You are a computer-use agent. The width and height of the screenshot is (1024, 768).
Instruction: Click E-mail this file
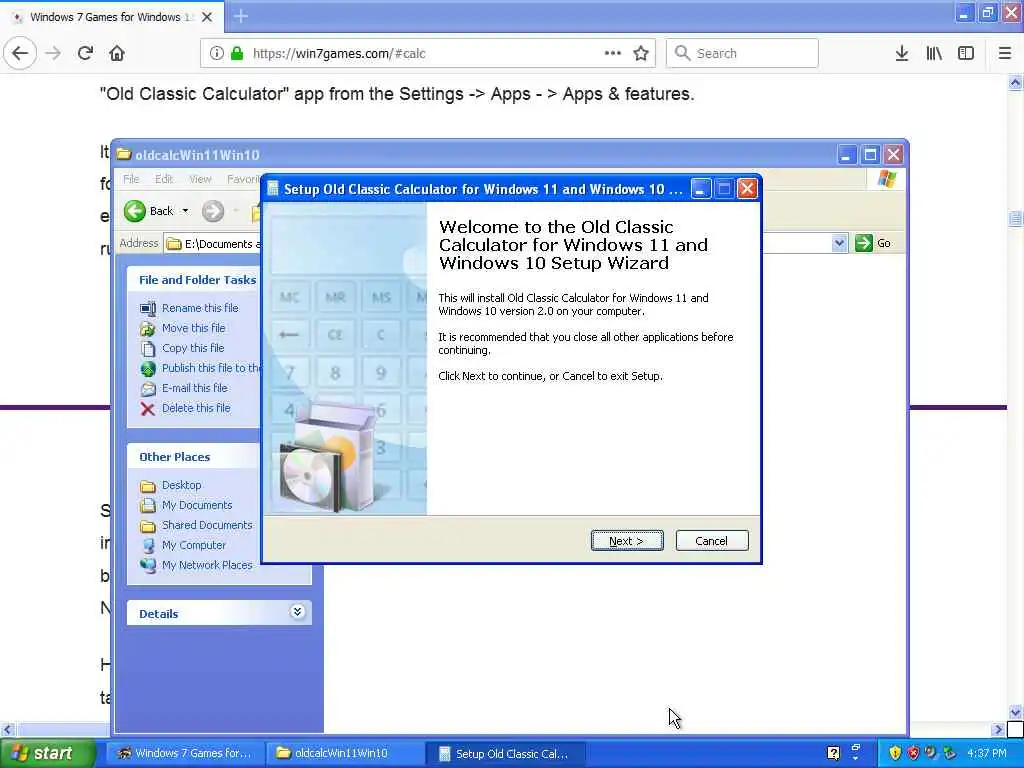195,388
